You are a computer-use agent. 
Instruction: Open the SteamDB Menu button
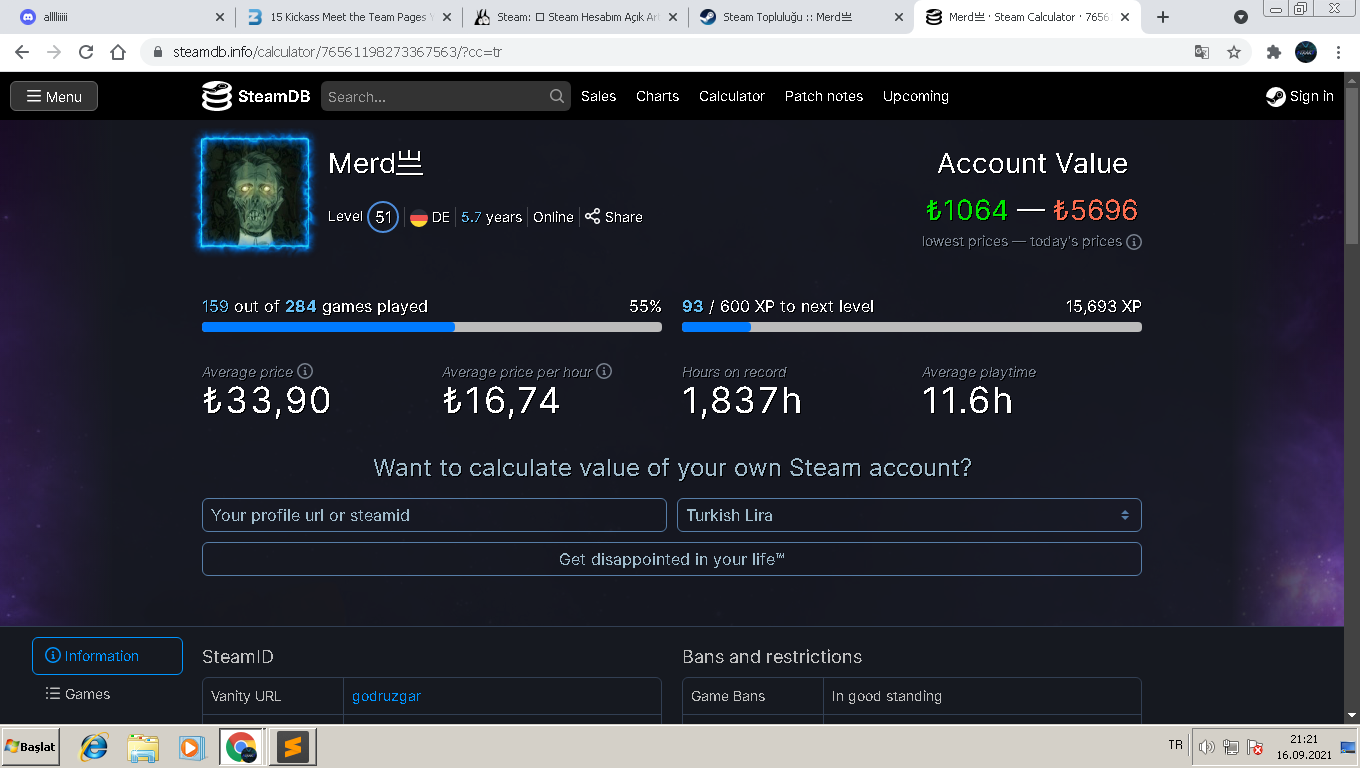54,96
